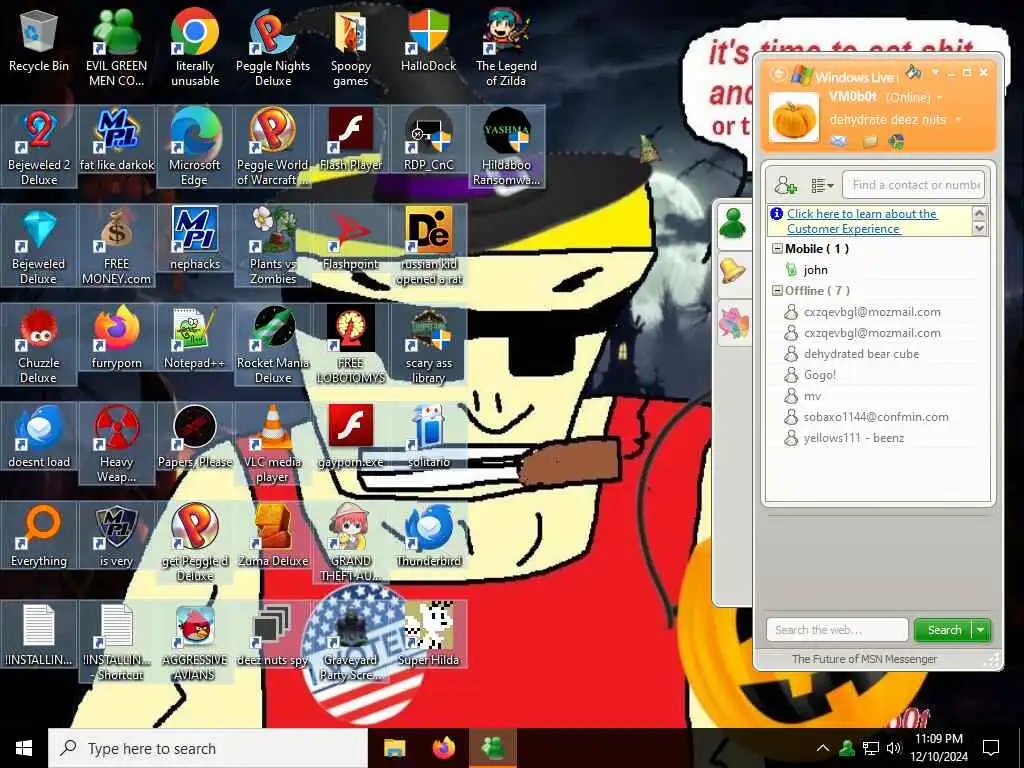Open the color scheme paintbrush icon
Viewport: 1024px width, 768px height.
[913, 71]
